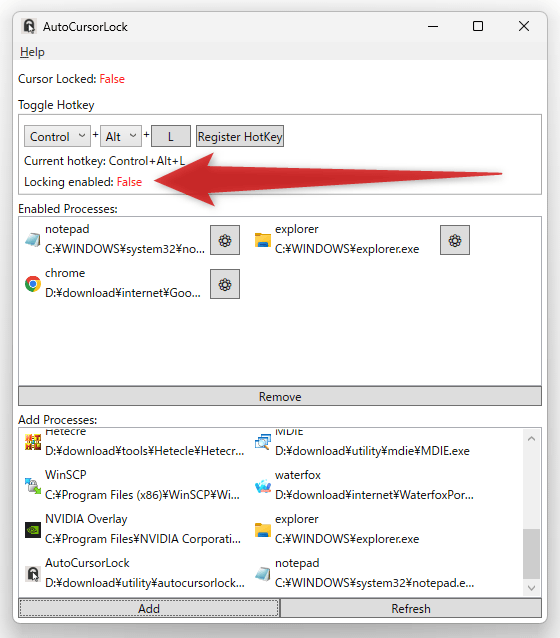Select D:¥download¥internet¥Goo... path text
Screen dimensions: 560x638
[123, 293]
